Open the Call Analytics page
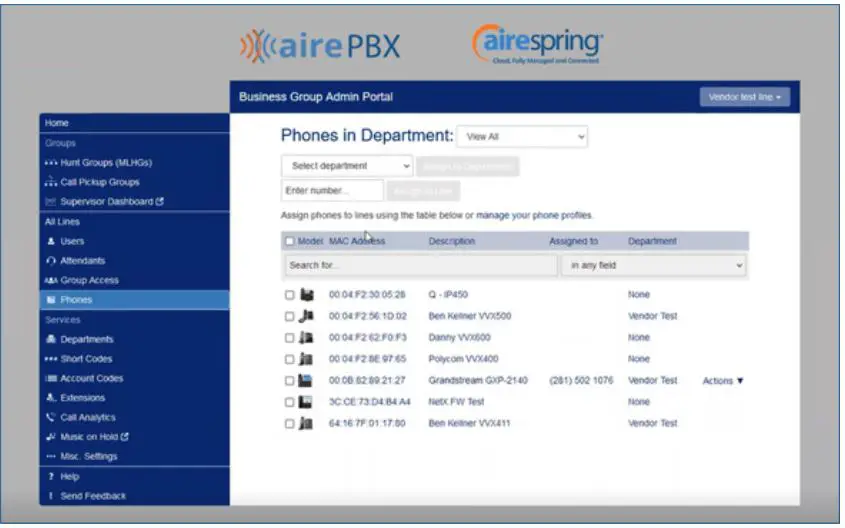The height and width of the screenshot is (528, 845). coord(88,417)
